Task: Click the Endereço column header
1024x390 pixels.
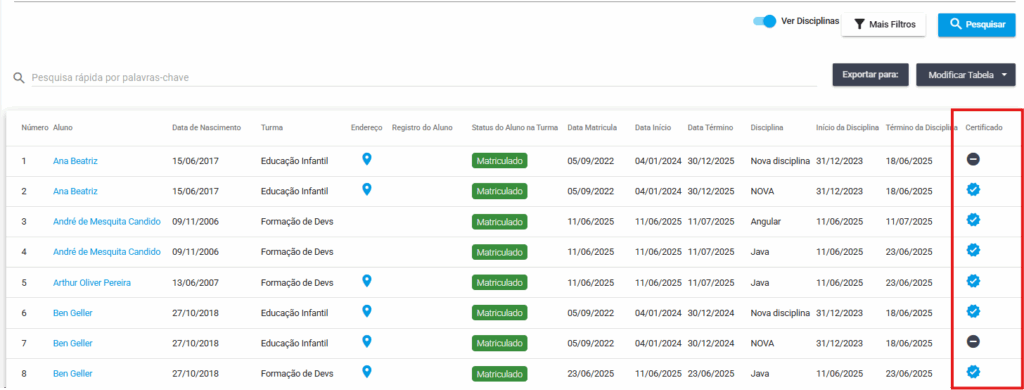Action: pyautogui.click(x=366, y=127)
